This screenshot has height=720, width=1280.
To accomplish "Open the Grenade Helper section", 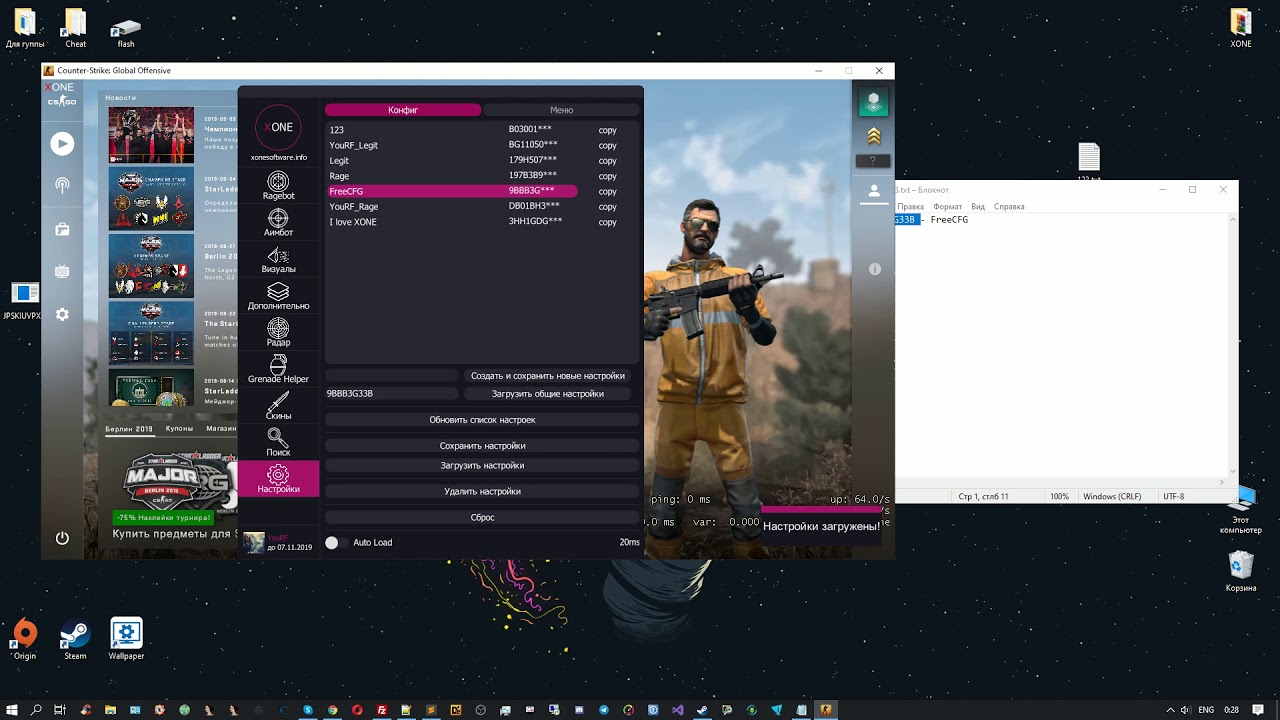I will click(x=278, y=368).
